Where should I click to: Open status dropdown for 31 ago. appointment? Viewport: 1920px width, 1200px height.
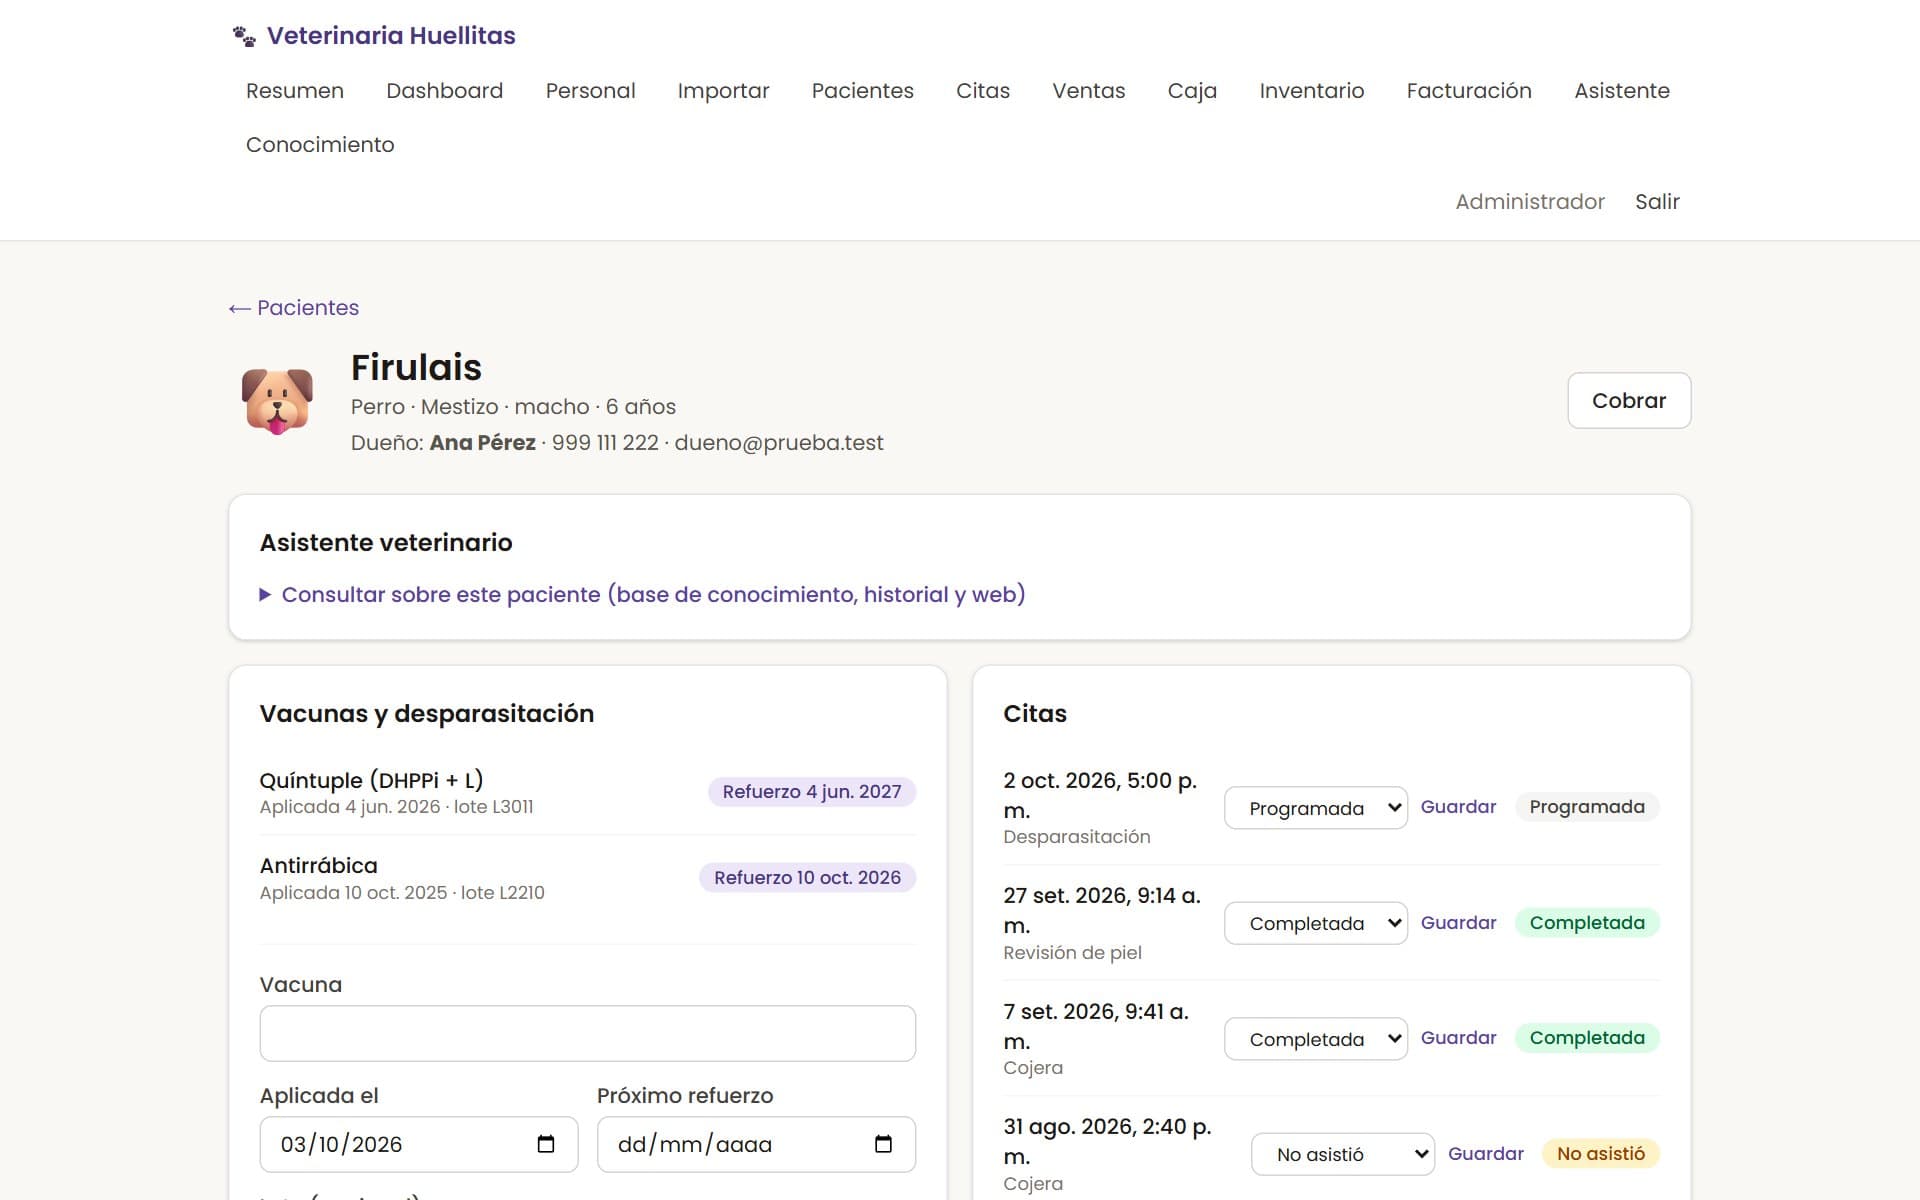[1342, 1154]
